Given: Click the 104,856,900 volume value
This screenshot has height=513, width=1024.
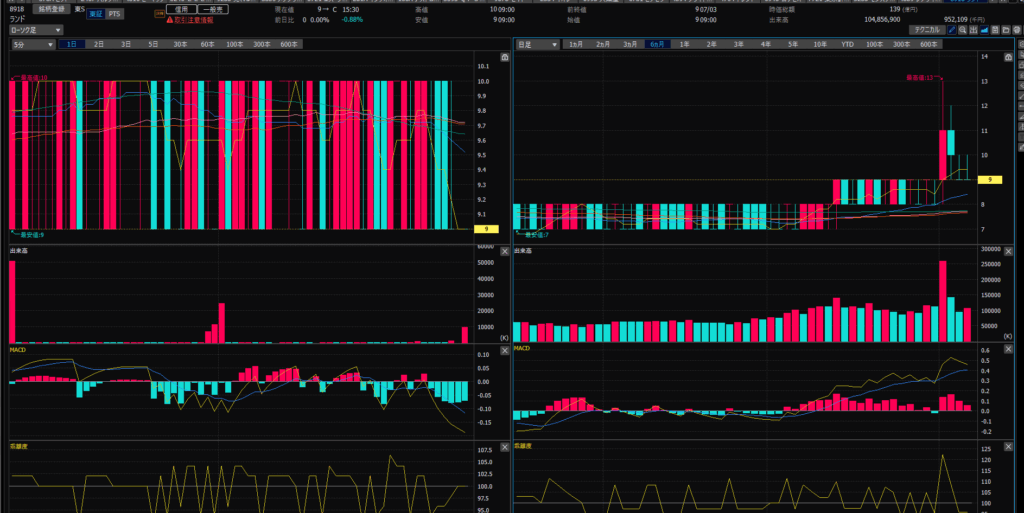Looking at the screenshot, I should pyautogui.click(x=882, y=20).
